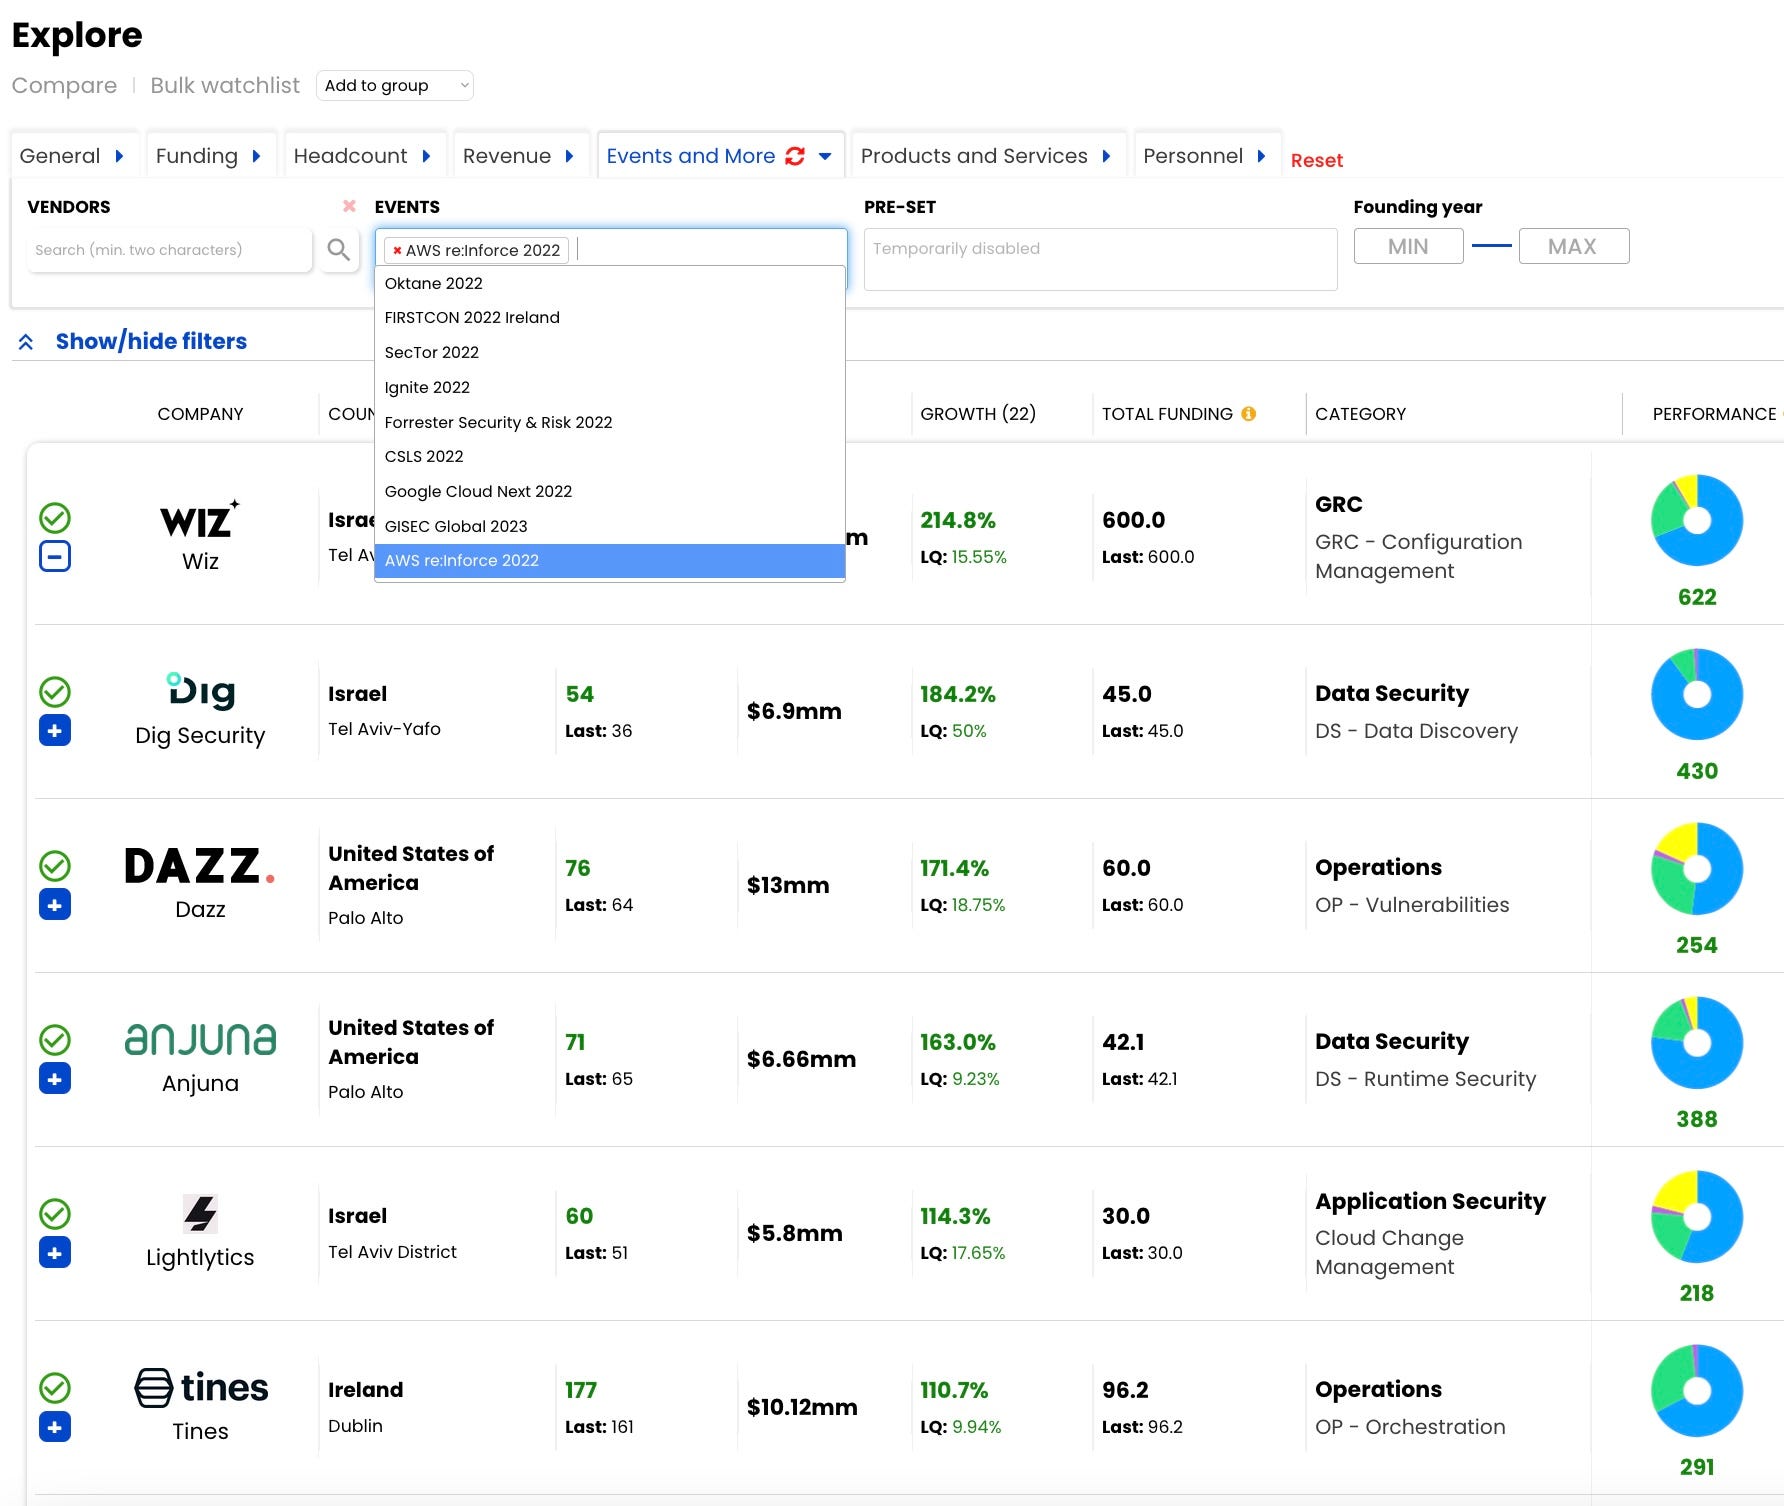Click the vendors search field

[x=170, y=250]
